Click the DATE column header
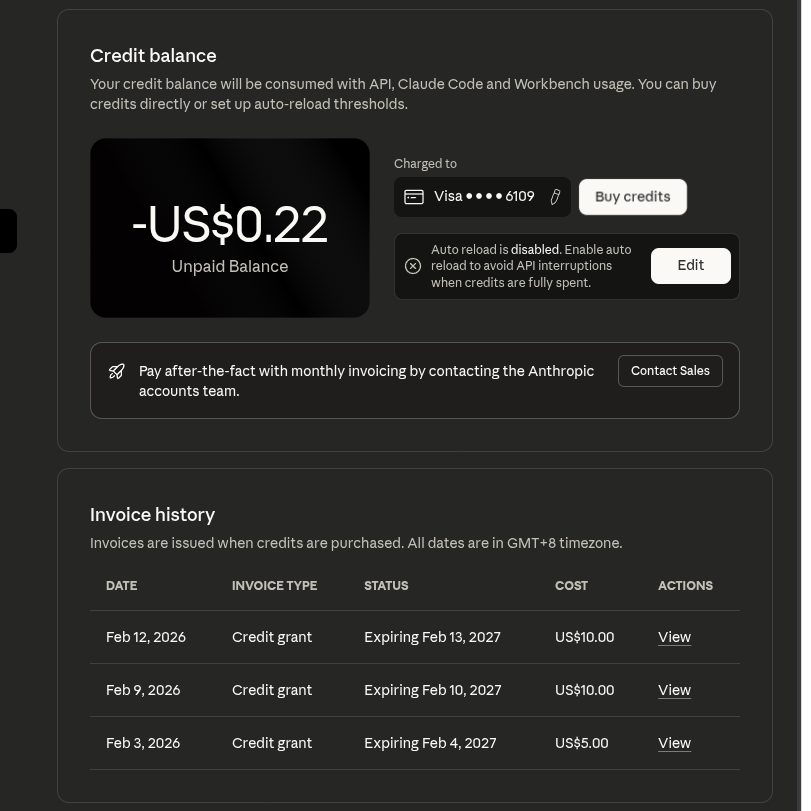 click(121, 586)
